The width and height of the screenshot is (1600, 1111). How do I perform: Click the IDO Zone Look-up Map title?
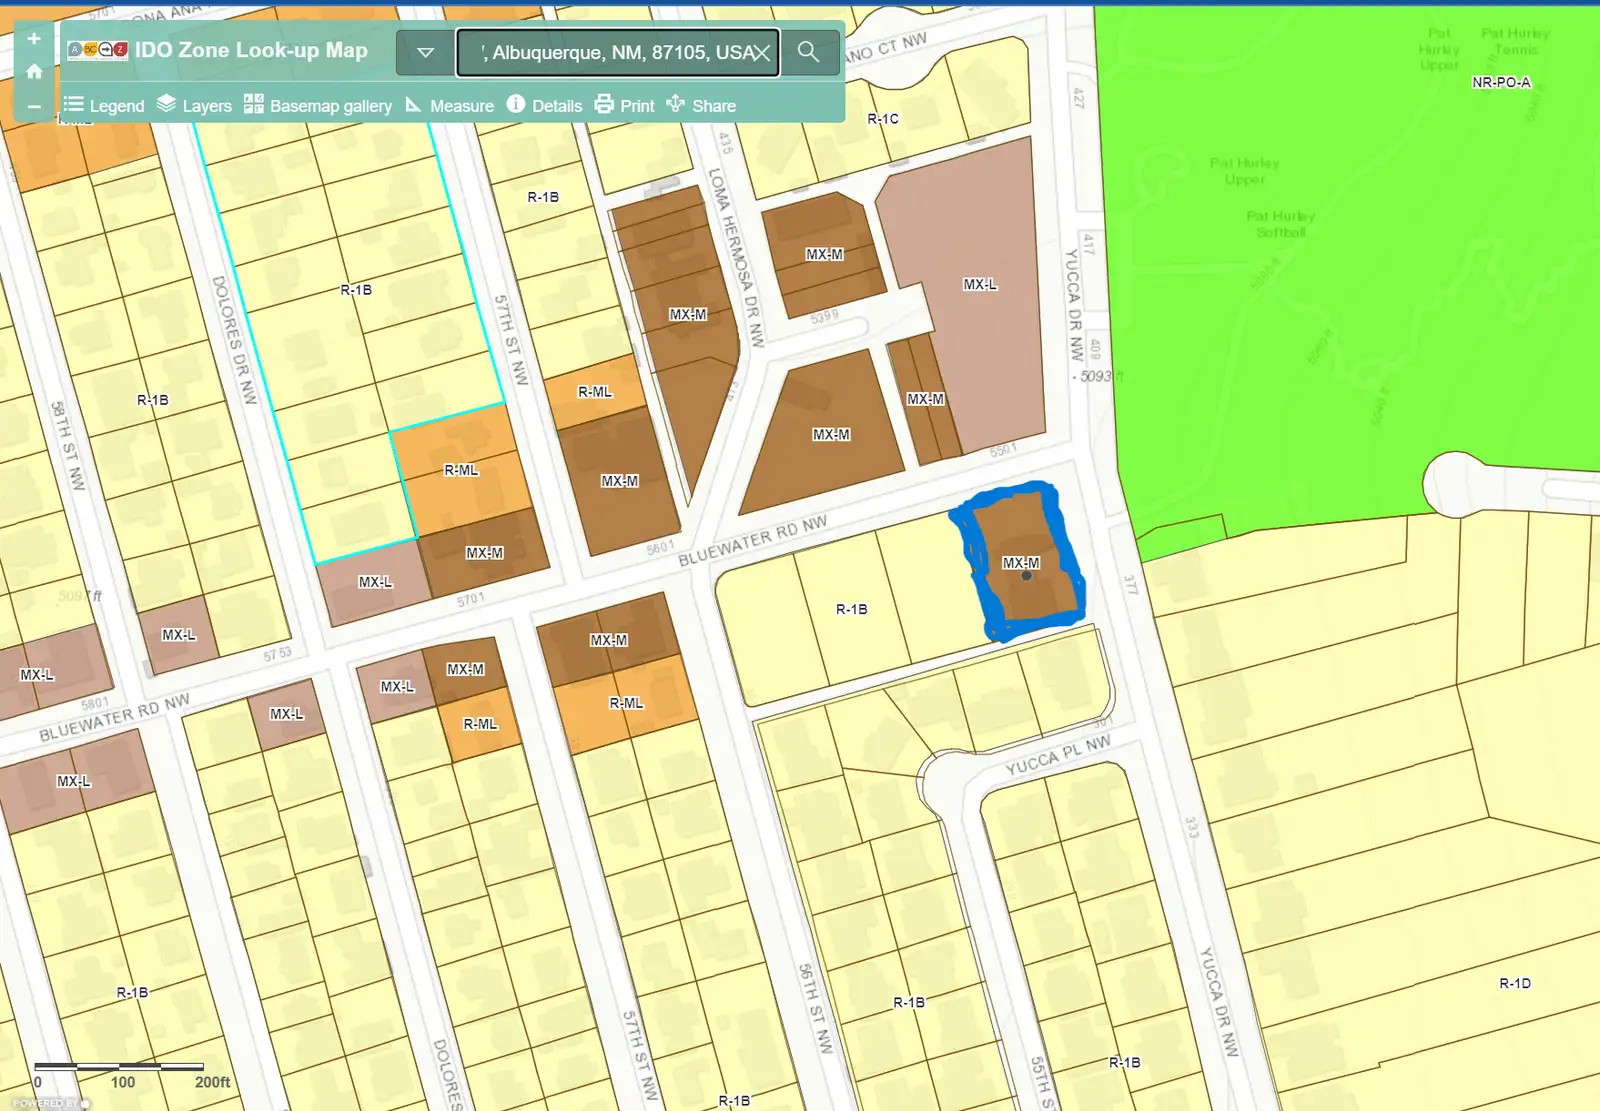click(251, 50)
